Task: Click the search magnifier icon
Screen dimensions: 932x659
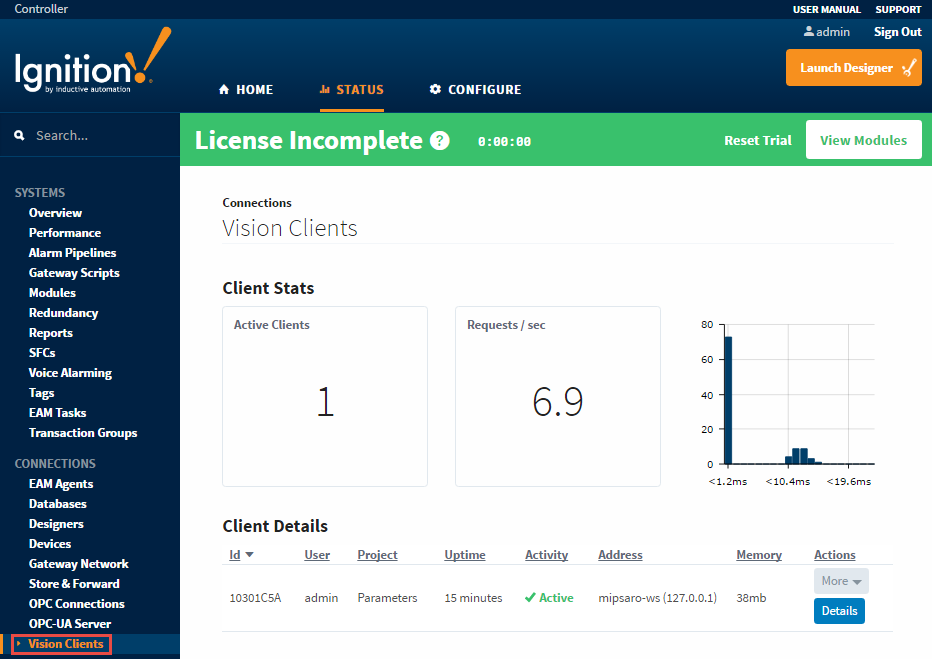Action: pyautogui.click(x=20, y=135)
